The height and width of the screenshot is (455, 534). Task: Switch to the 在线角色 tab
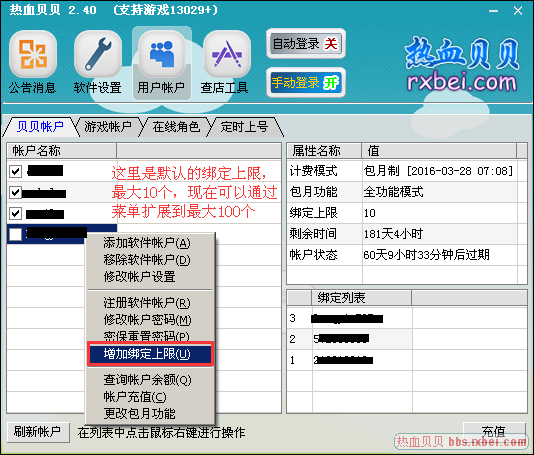point(176,127)
